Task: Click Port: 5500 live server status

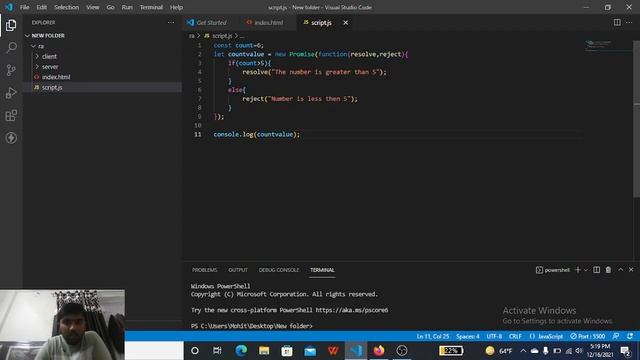Action: [588, 336]
